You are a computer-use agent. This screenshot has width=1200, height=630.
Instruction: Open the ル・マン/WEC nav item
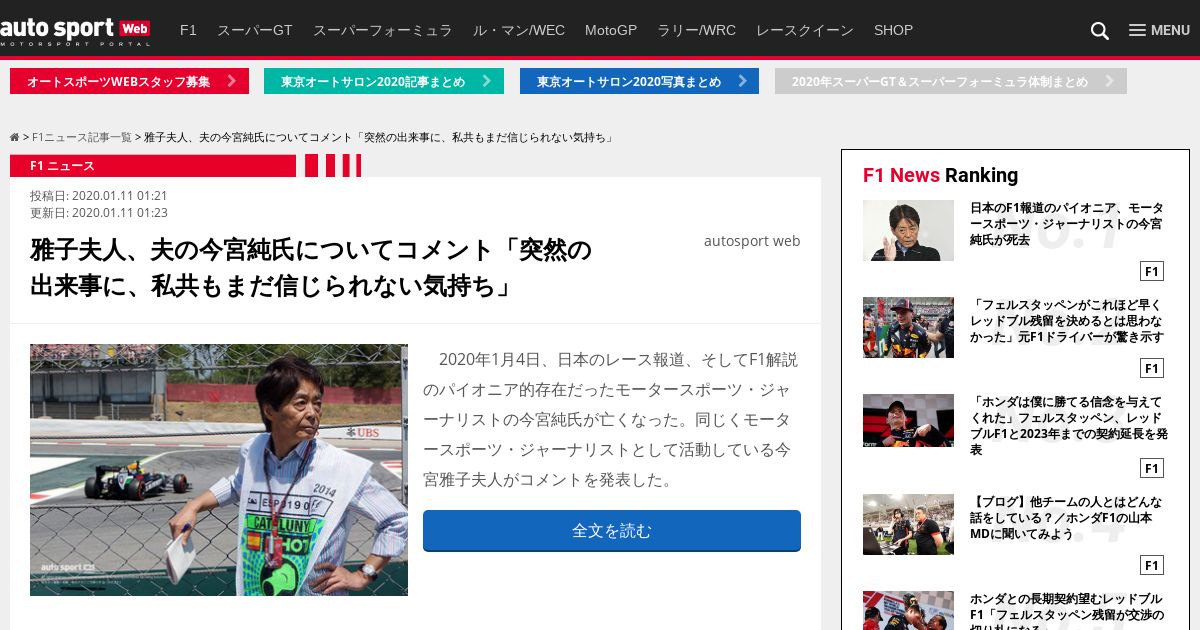[519, 30]
